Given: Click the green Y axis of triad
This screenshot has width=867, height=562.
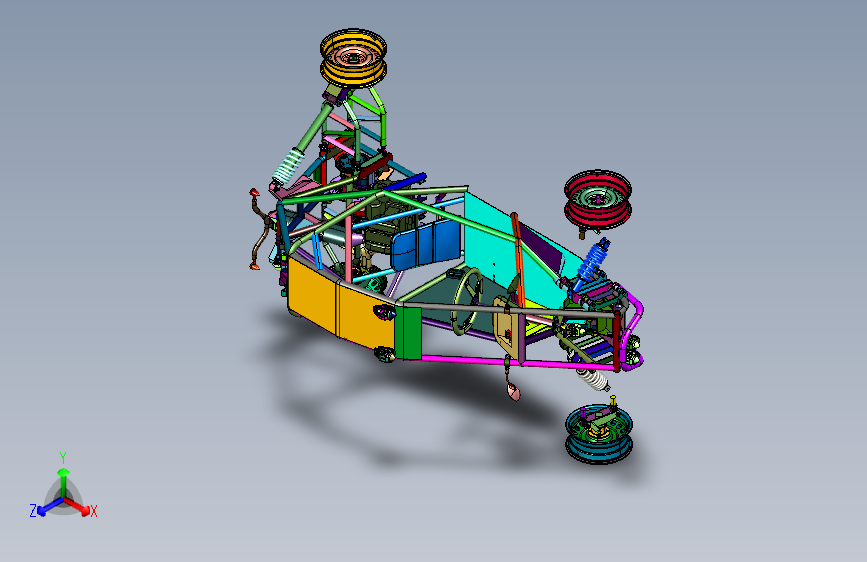Looking at the screenshot, I should (x=64, y=483).
